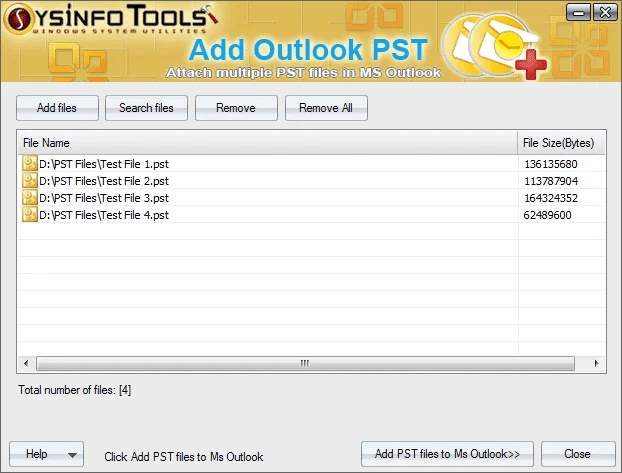Close window via title bar X icon
622x473 pixels.
[605, 12]
